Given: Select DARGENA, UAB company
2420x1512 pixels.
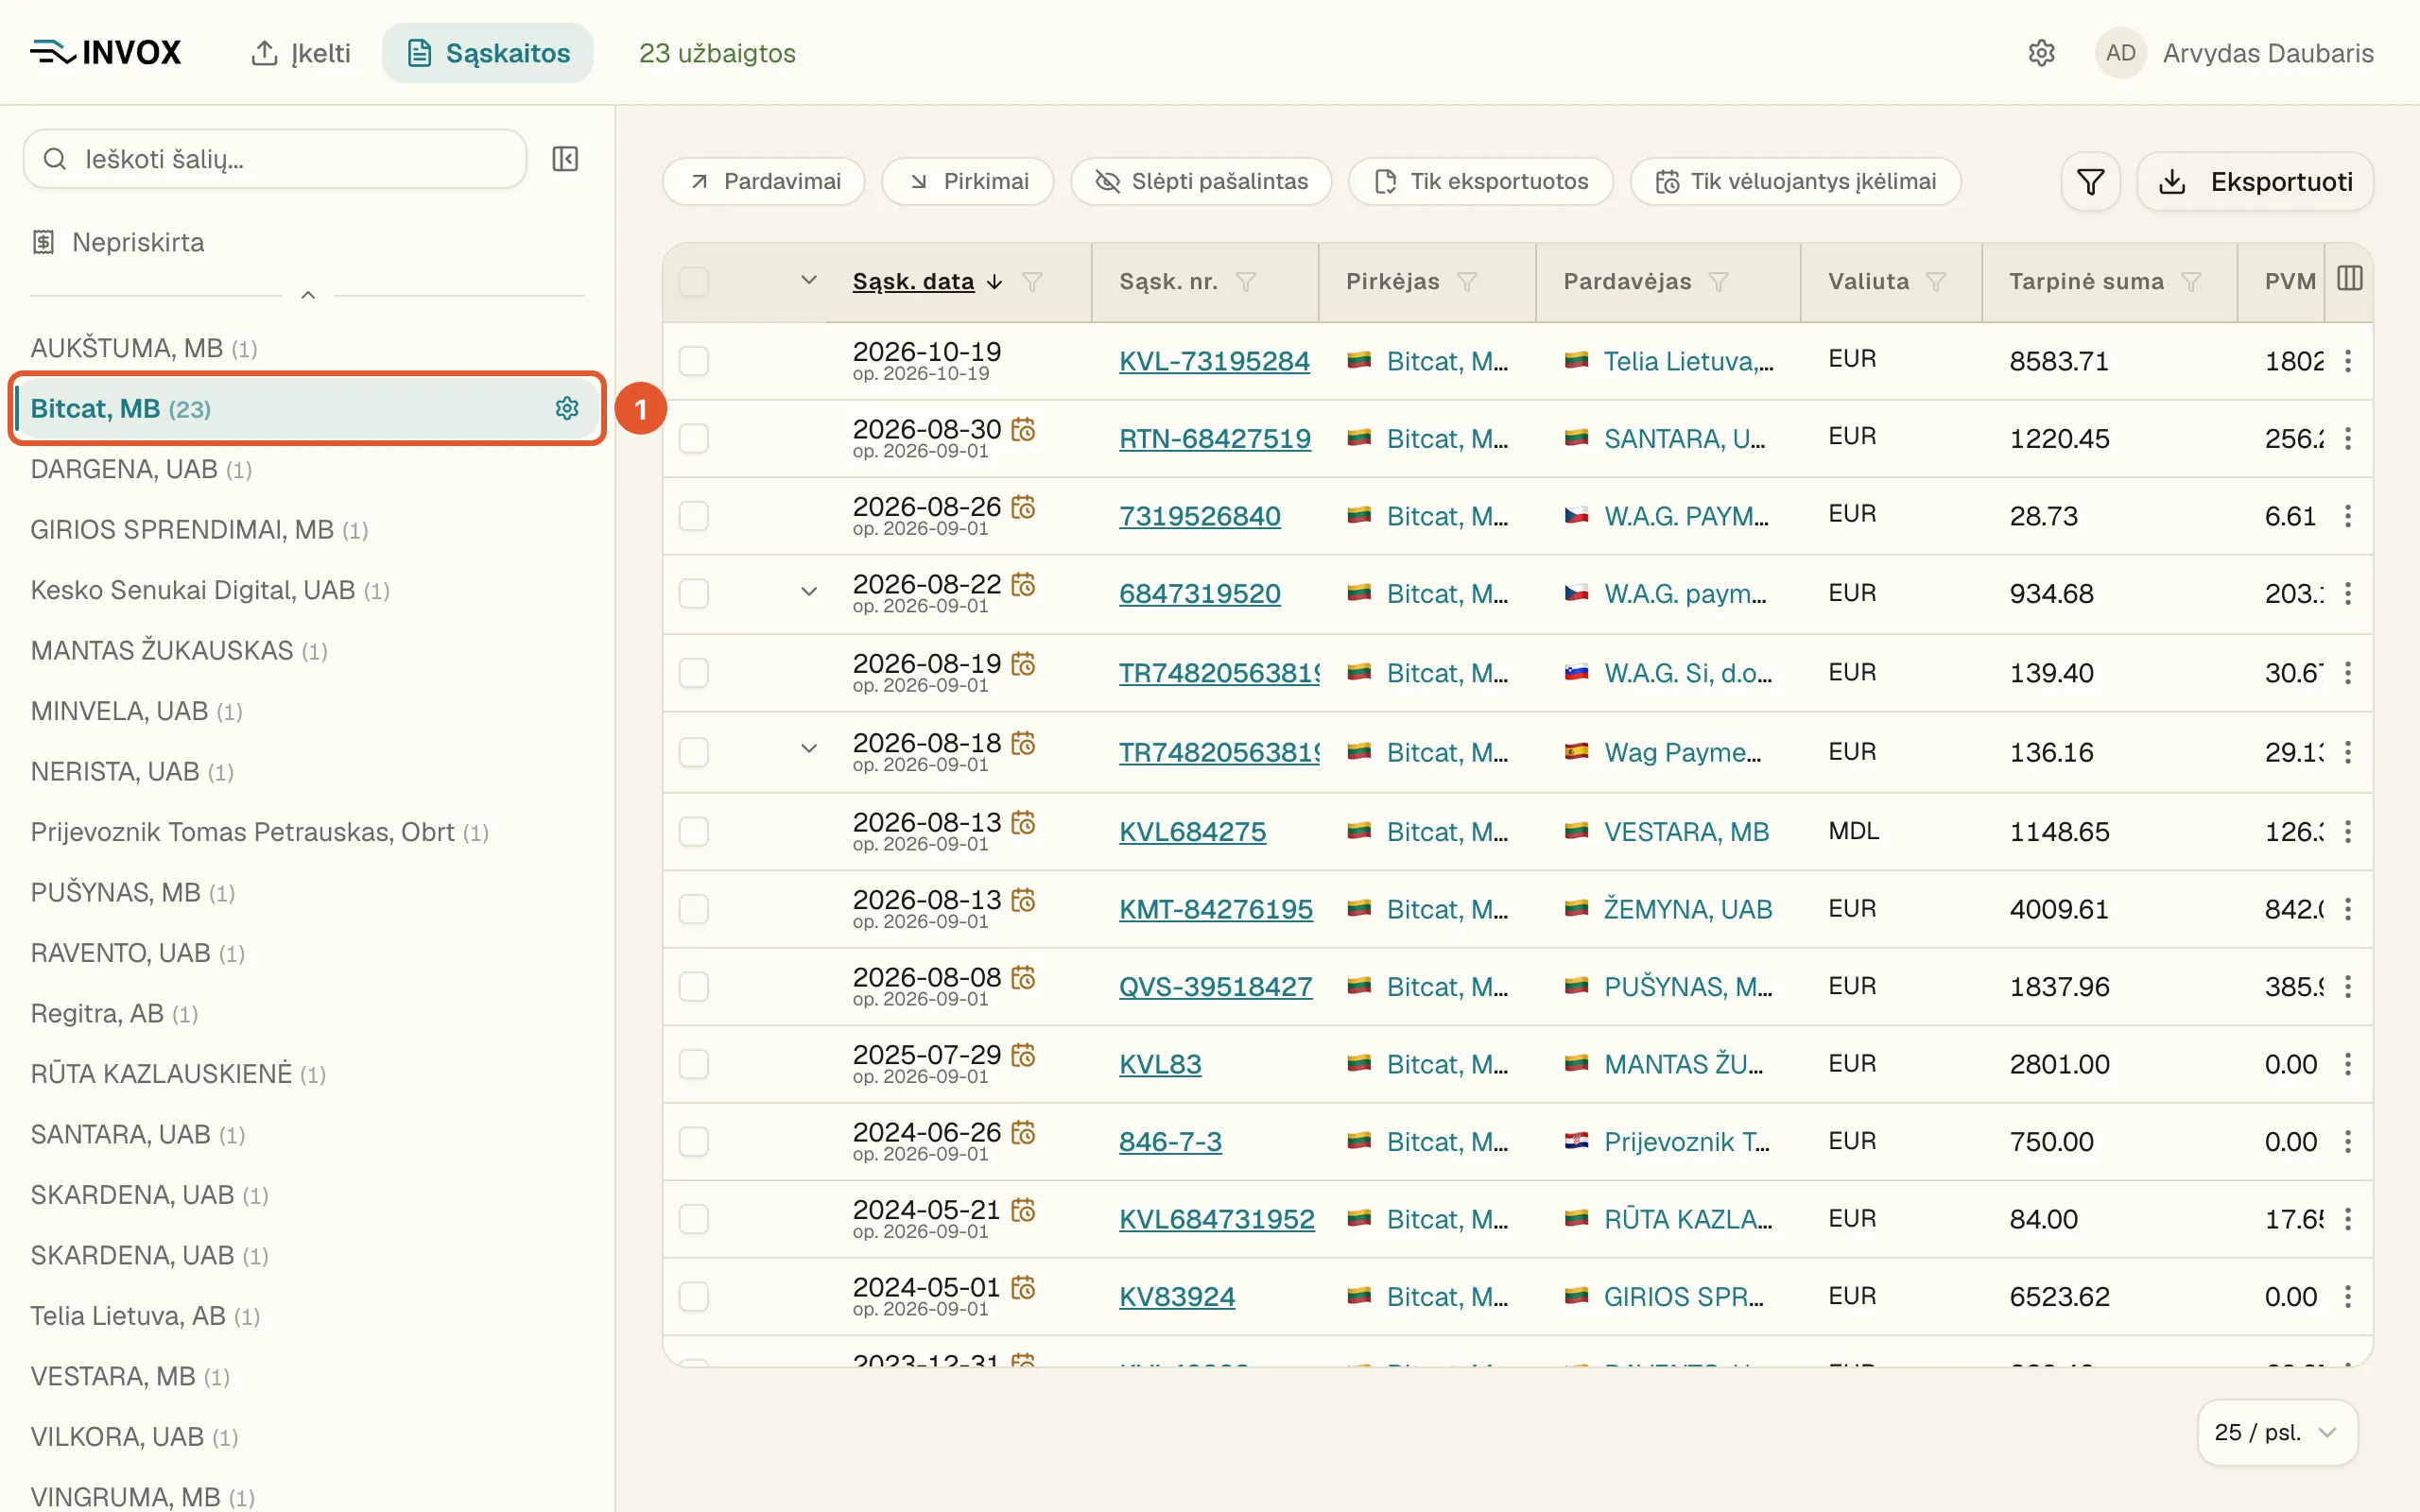Looking at the screenshot, I should pyautogui.click(x=141, y=469).
